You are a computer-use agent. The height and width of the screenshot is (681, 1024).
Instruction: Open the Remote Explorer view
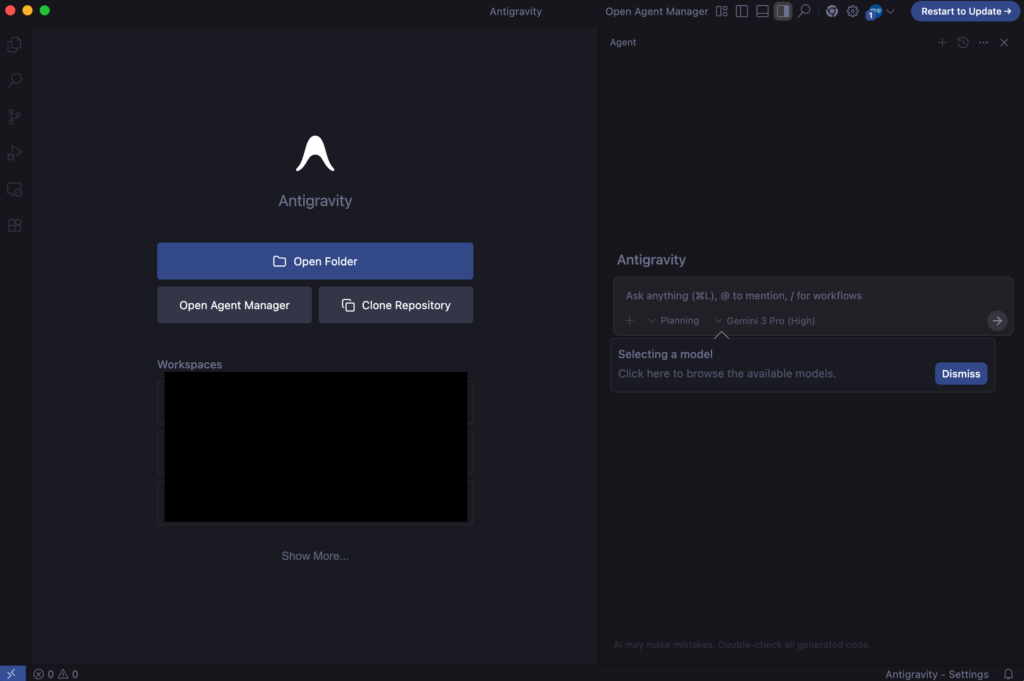pyautogui.click(x=15, y=189)
